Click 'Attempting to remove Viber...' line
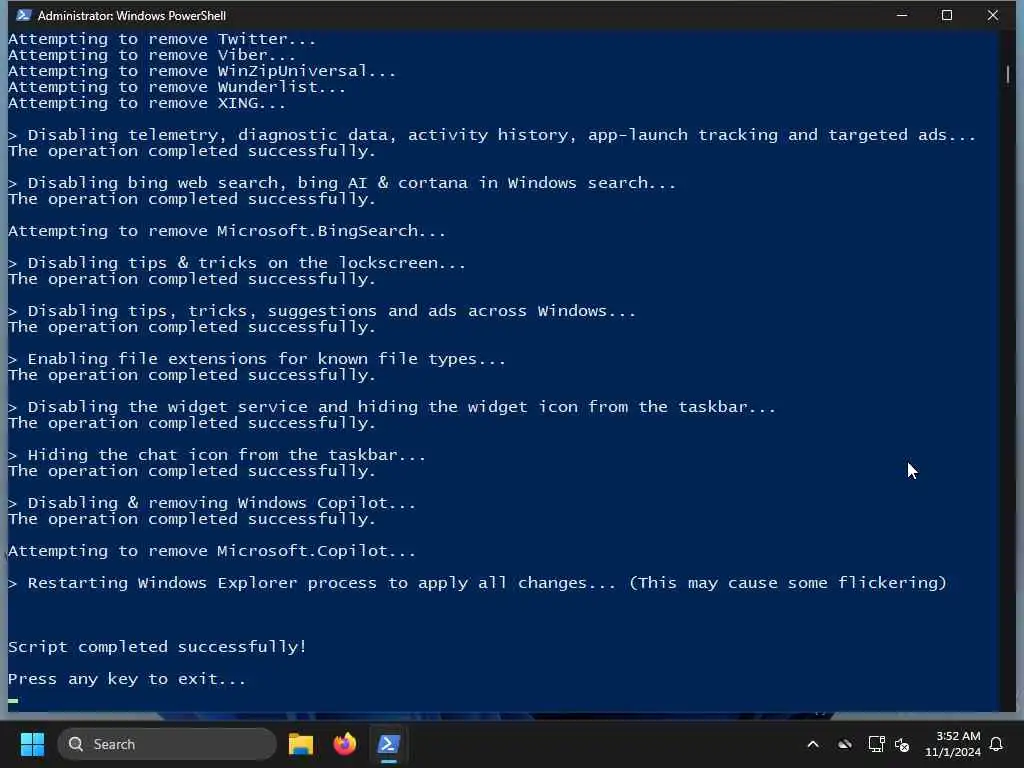 click(152, 55)
